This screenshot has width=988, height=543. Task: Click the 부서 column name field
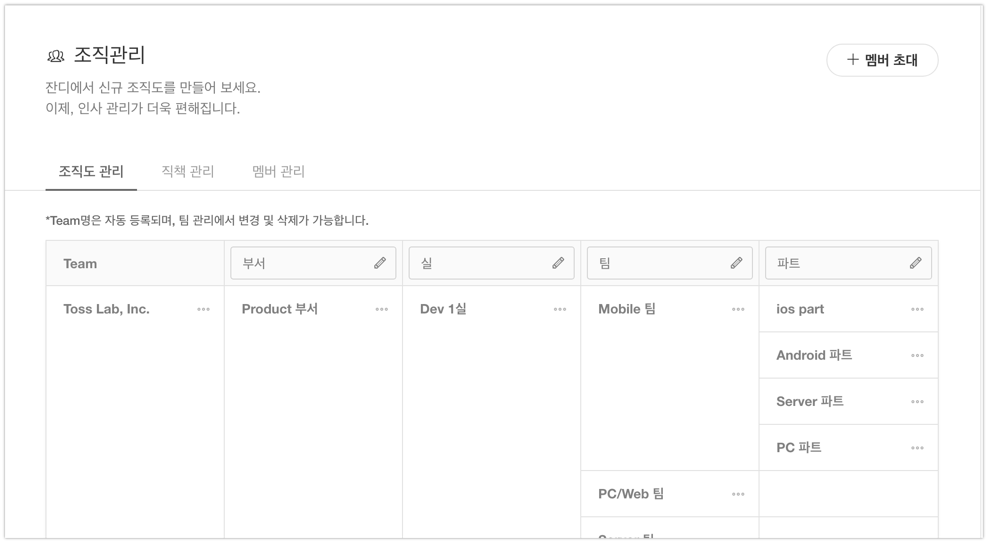pos(300,263)
